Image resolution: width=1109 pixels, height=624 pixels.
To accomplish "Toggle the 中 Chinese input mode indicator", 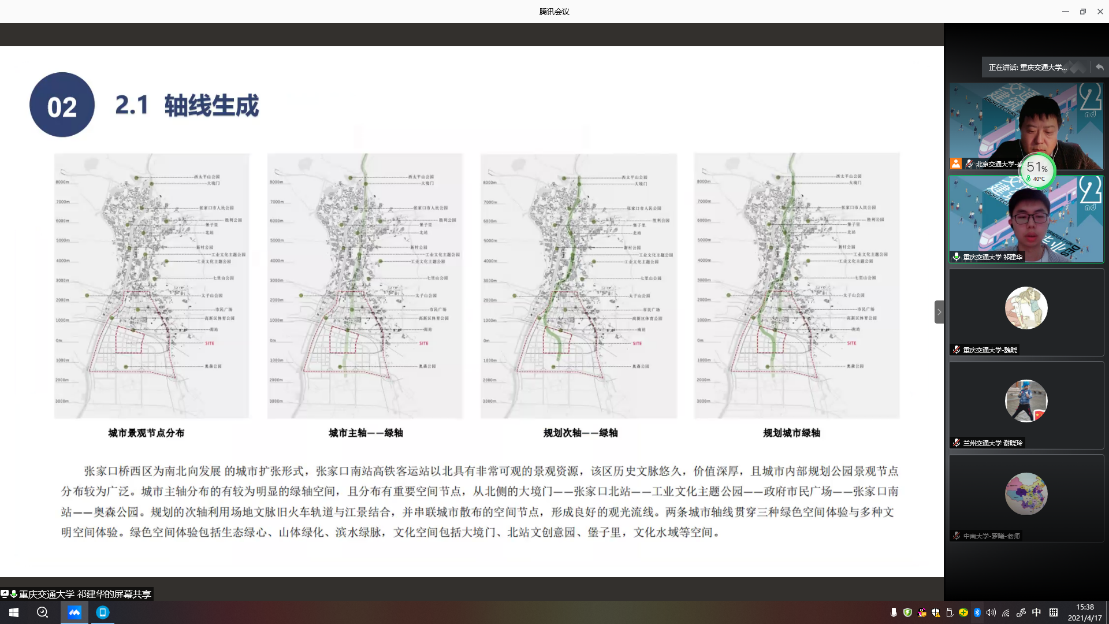I will coord(1036,612).
